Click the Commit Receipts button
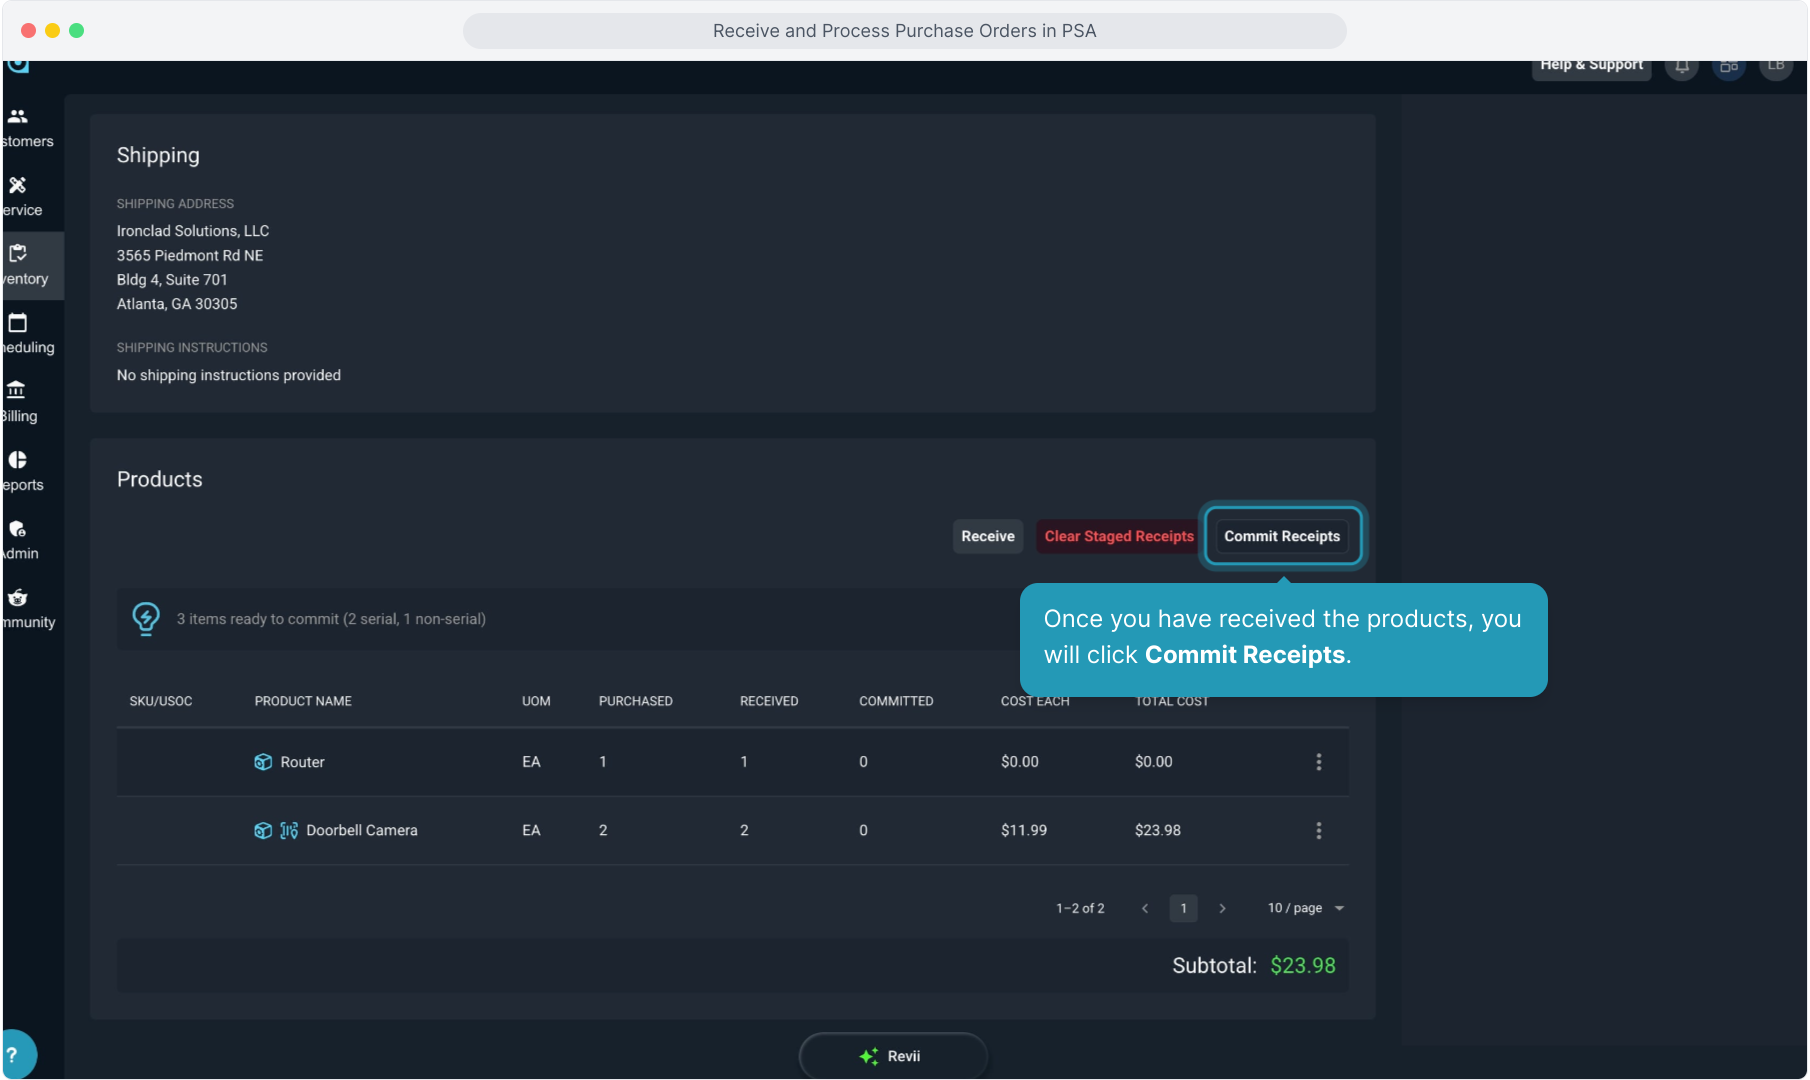Image resolution: width=1810 pixels, height=1080 pixels. coord(1281,536)
